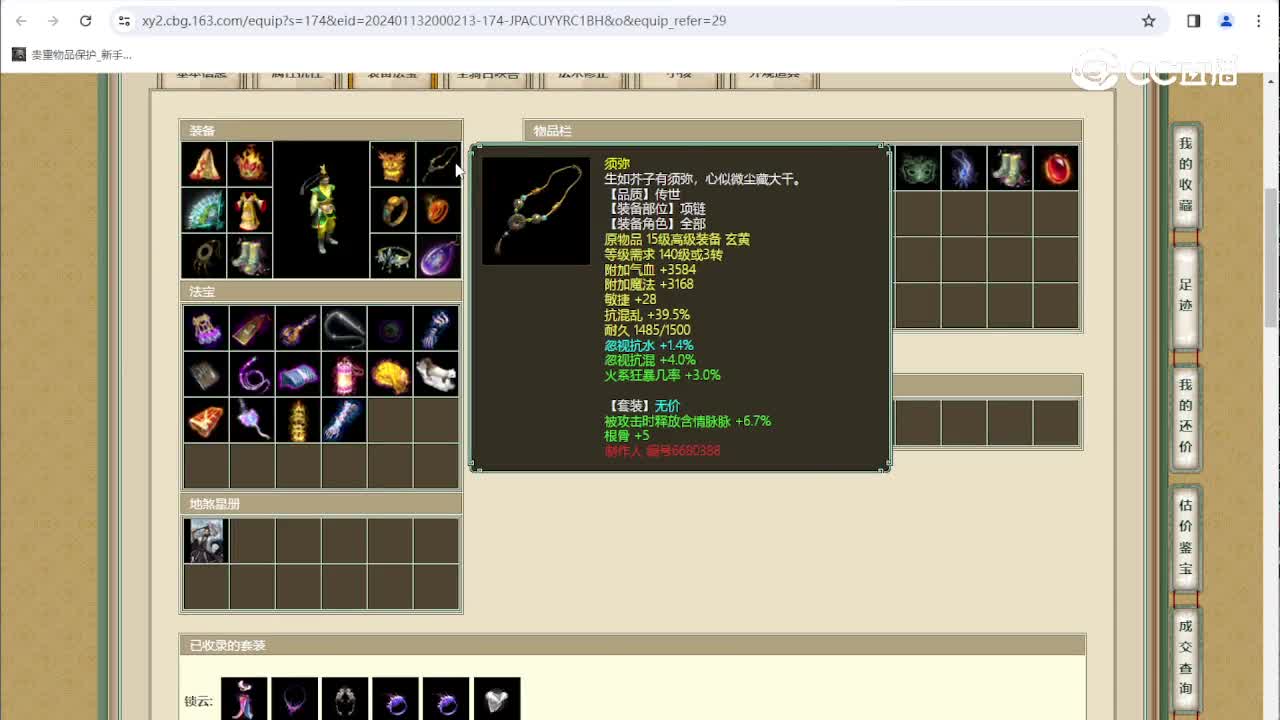This screenshot has height=720, width=1280.
Task: Open the portrait card in 地煞星册
Action: tap(206, 540)
